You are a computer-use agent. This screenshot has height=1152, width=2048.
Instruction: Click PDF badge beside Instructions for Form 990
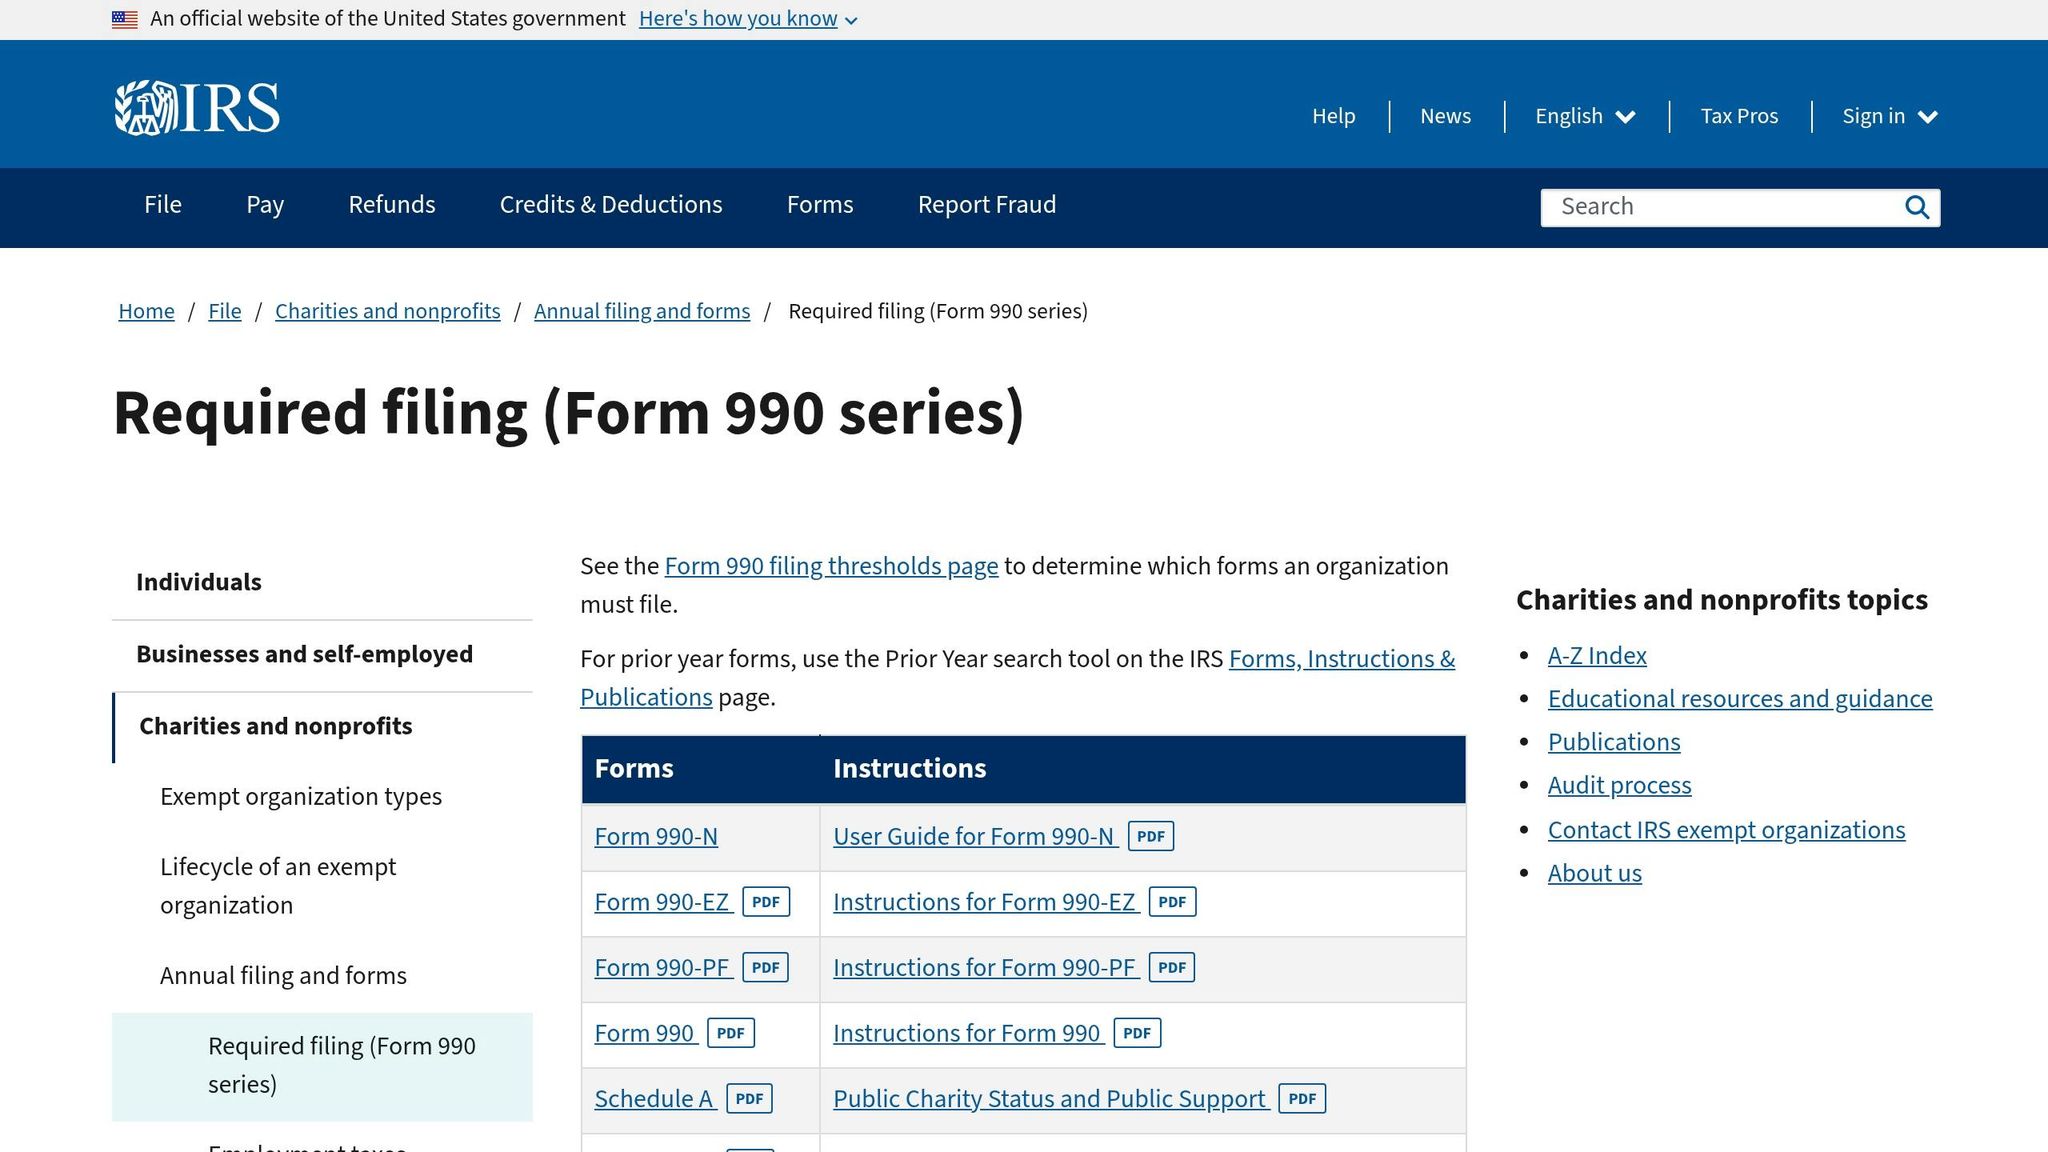[1137, 1033]
